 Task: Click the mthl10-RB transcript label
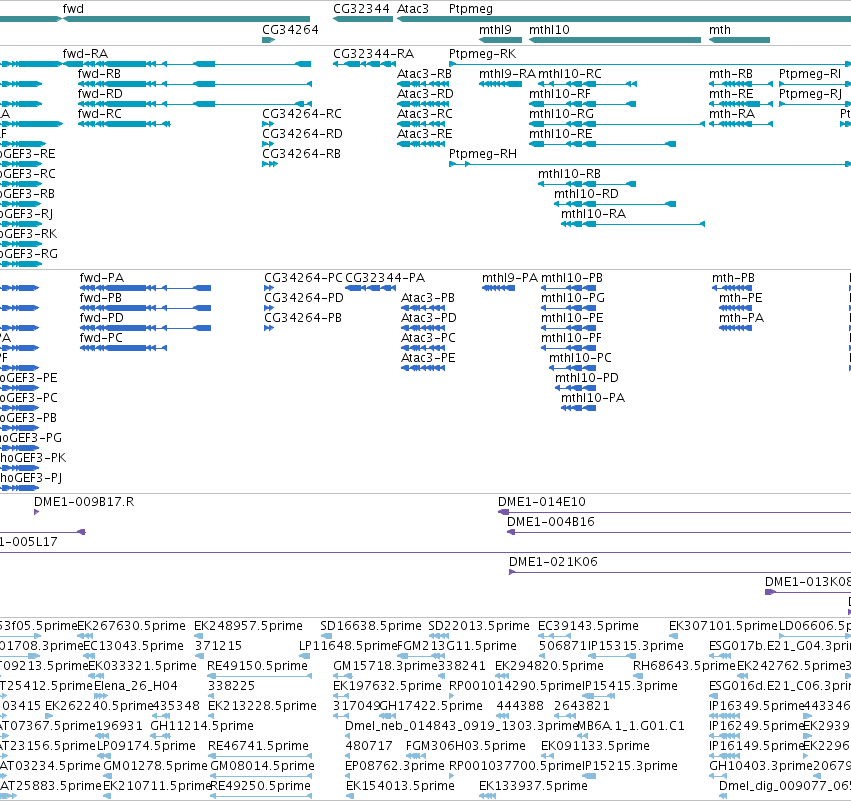(569, 174)
